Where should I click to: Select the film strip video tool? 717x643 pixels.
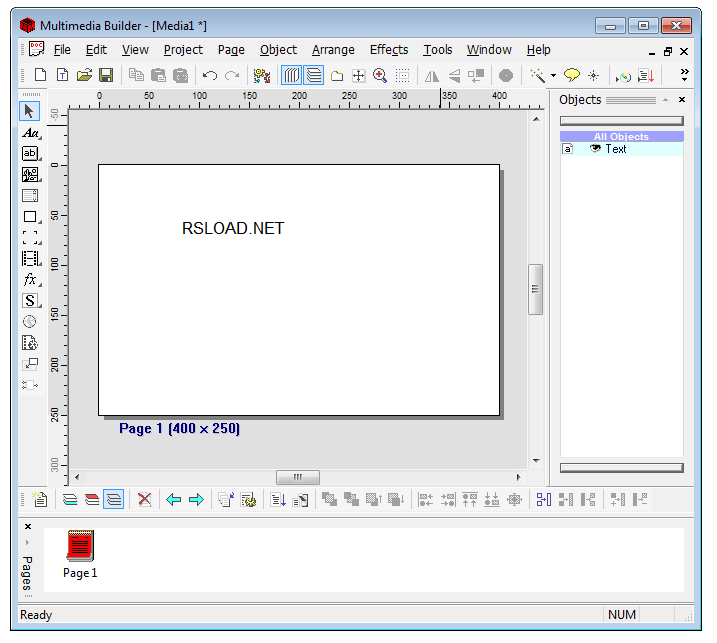coord(31,259)
